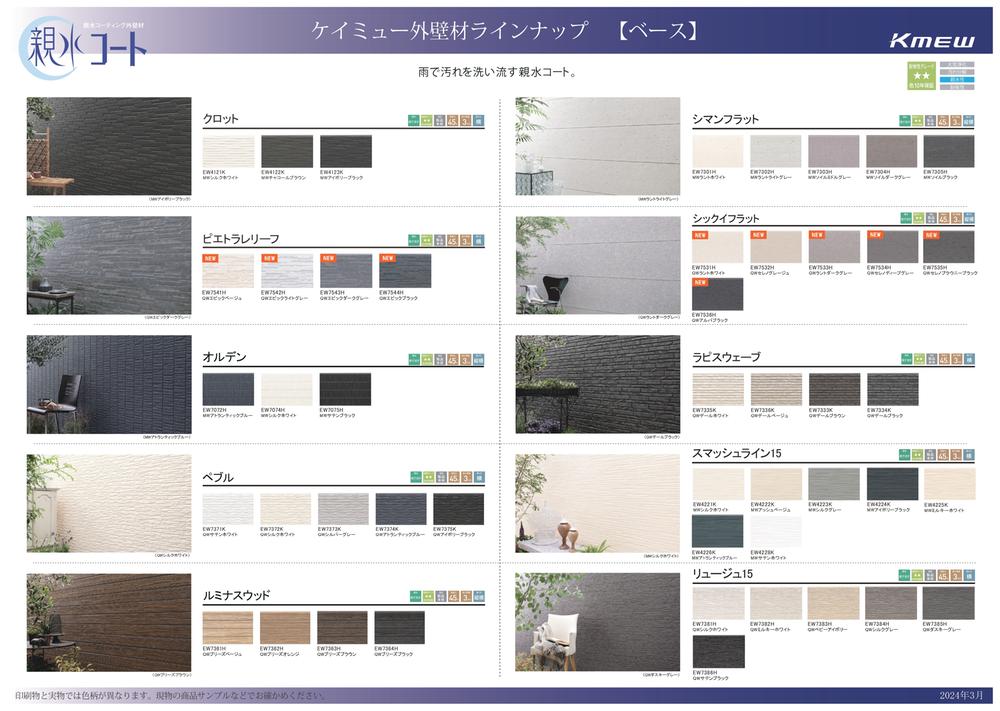Pick the dark gray EW7543H swatch

click(346, 271)
